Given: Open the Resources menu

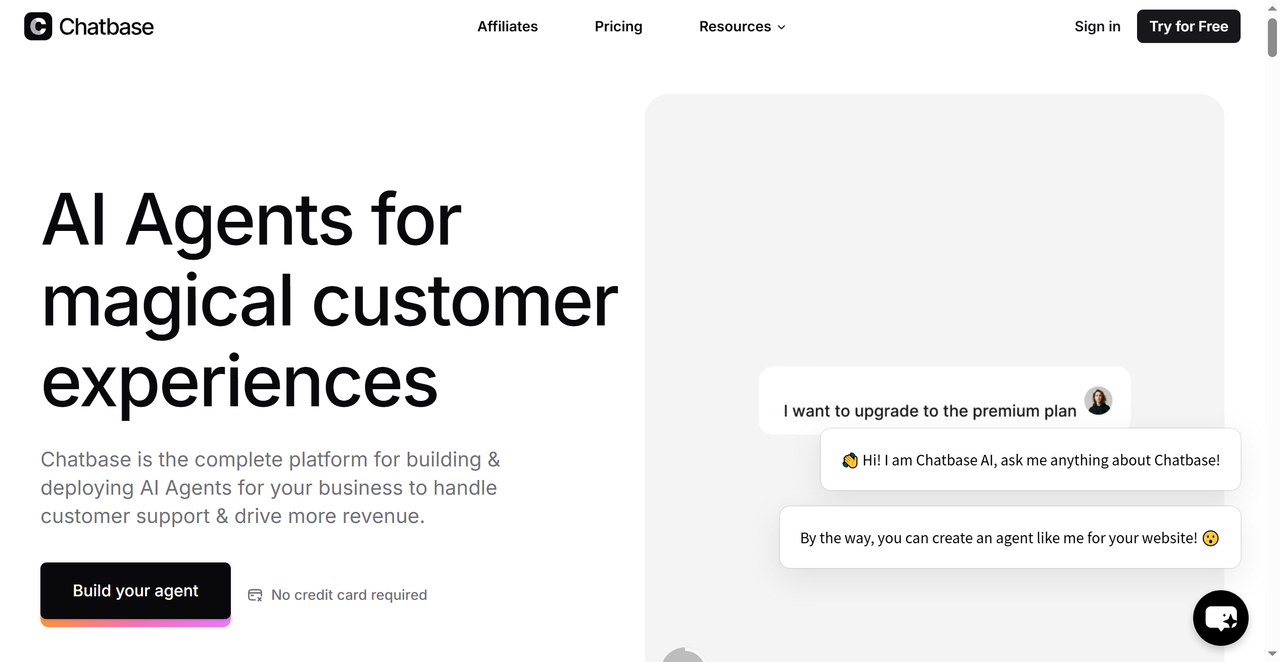Looking at the screenshot, I should tap(742, 27).
